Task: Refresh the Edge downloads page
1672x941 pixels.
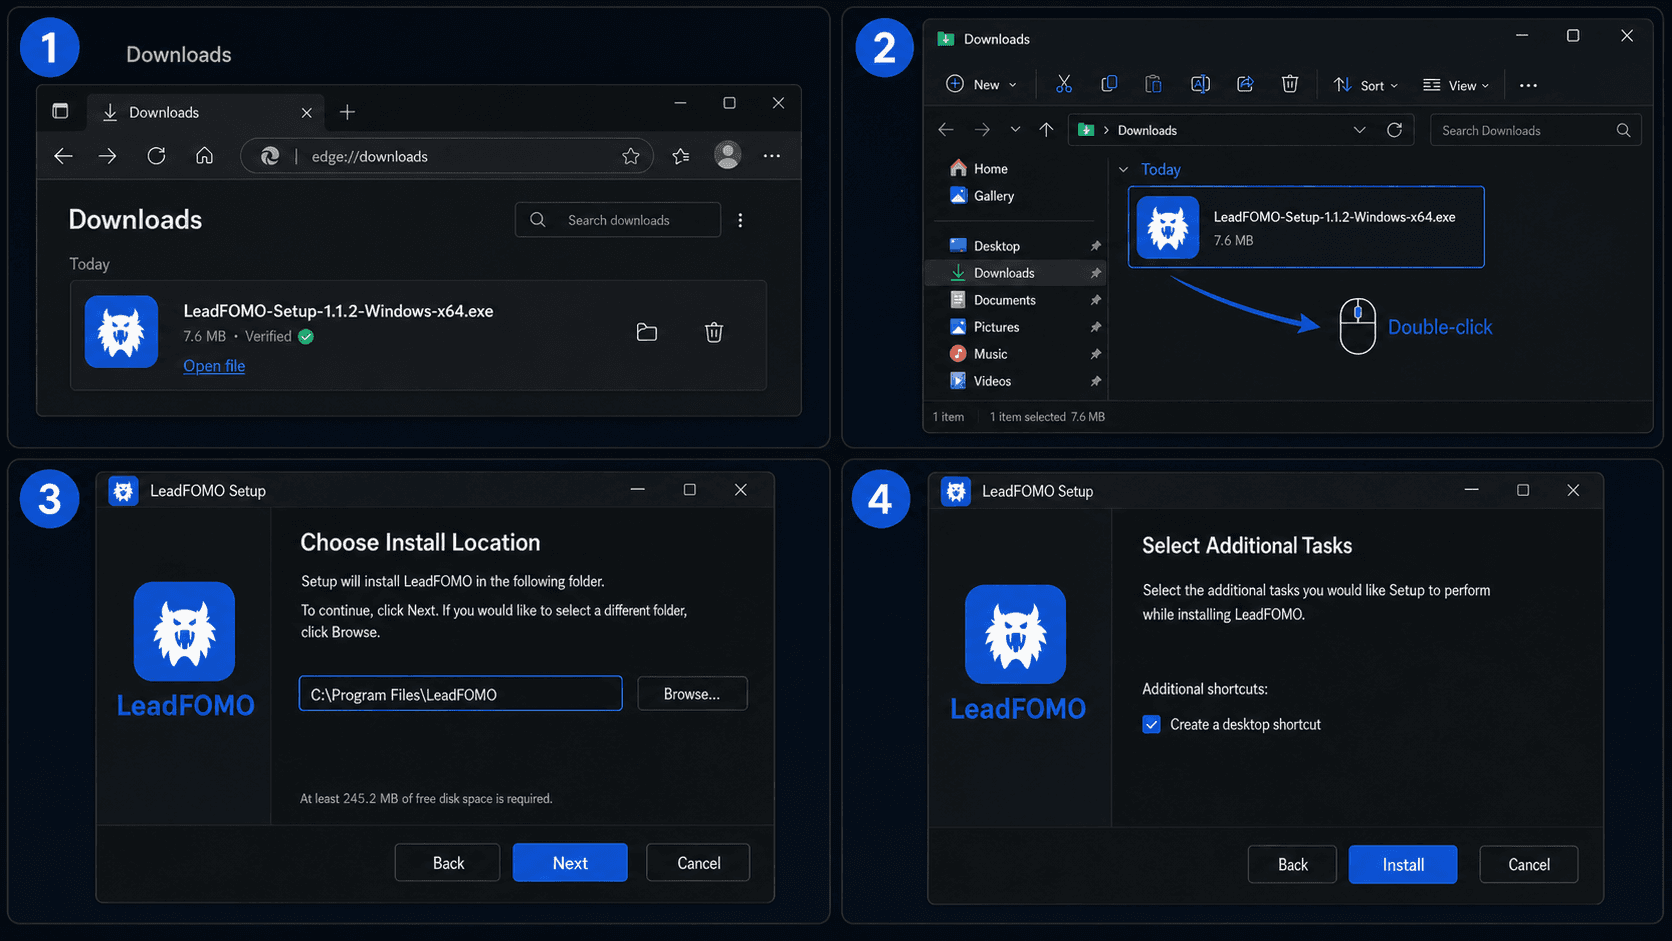Action: click(x=156, y=156)
